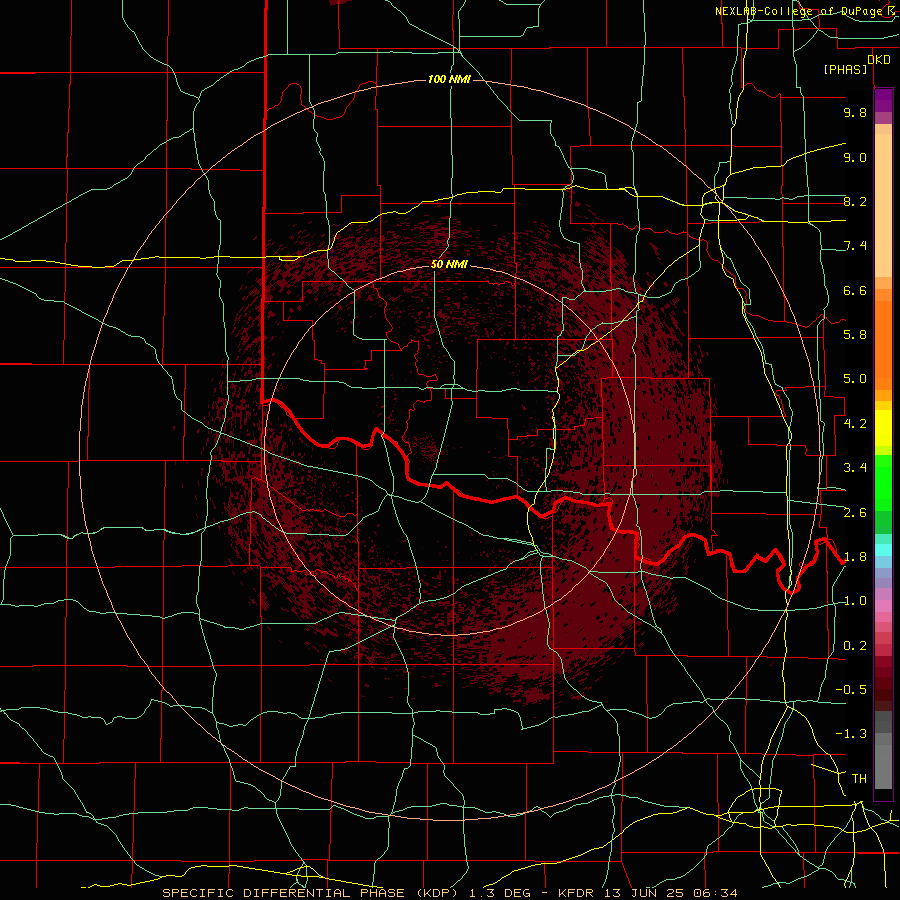Click the 50 NMI range ring label
This screenshot has width=900, height=900.
tap(449, 264)
